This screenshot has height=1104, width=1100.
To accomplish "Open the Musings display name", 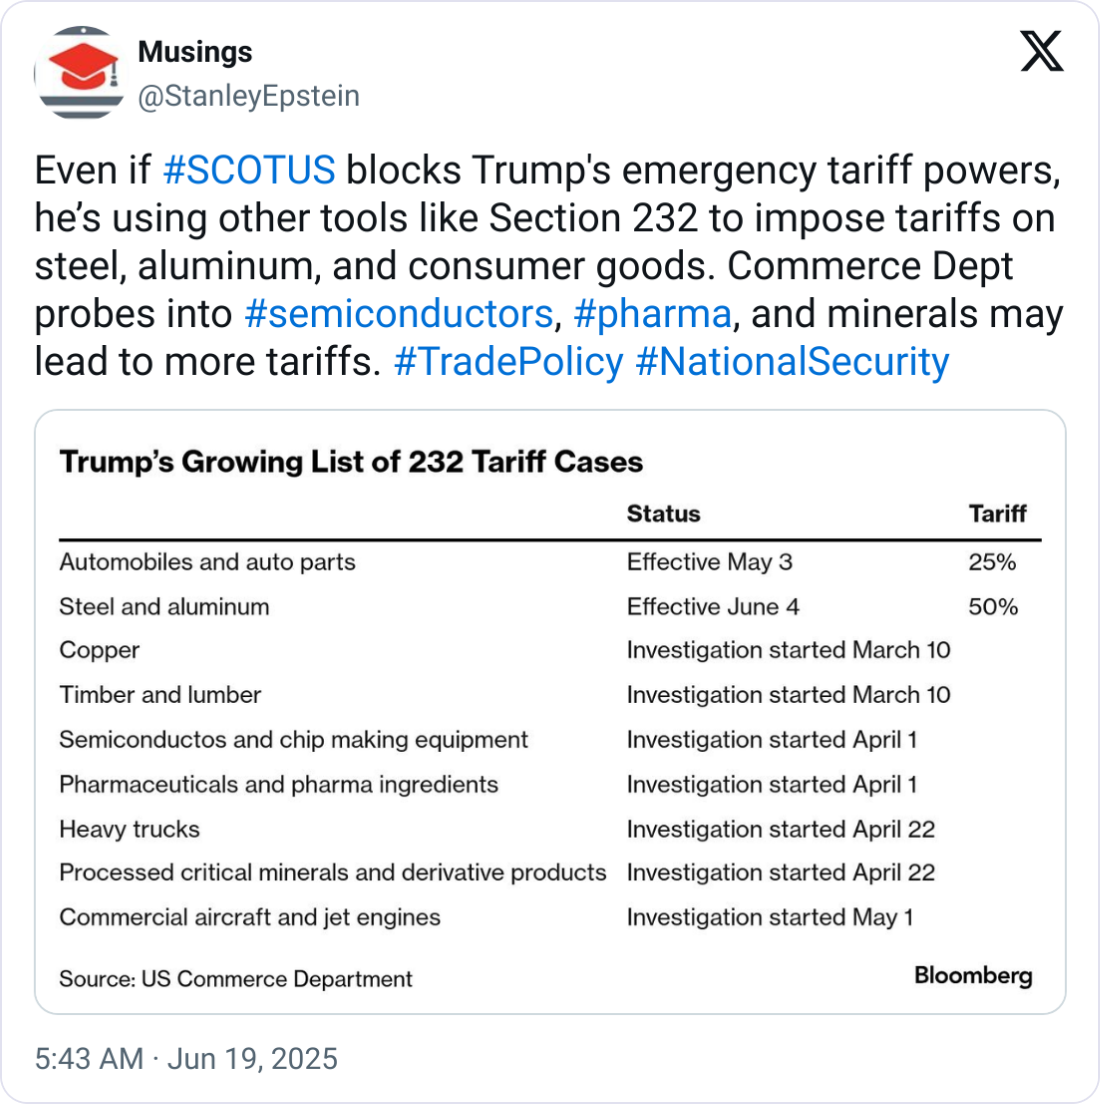I will (x=195, y=52).
